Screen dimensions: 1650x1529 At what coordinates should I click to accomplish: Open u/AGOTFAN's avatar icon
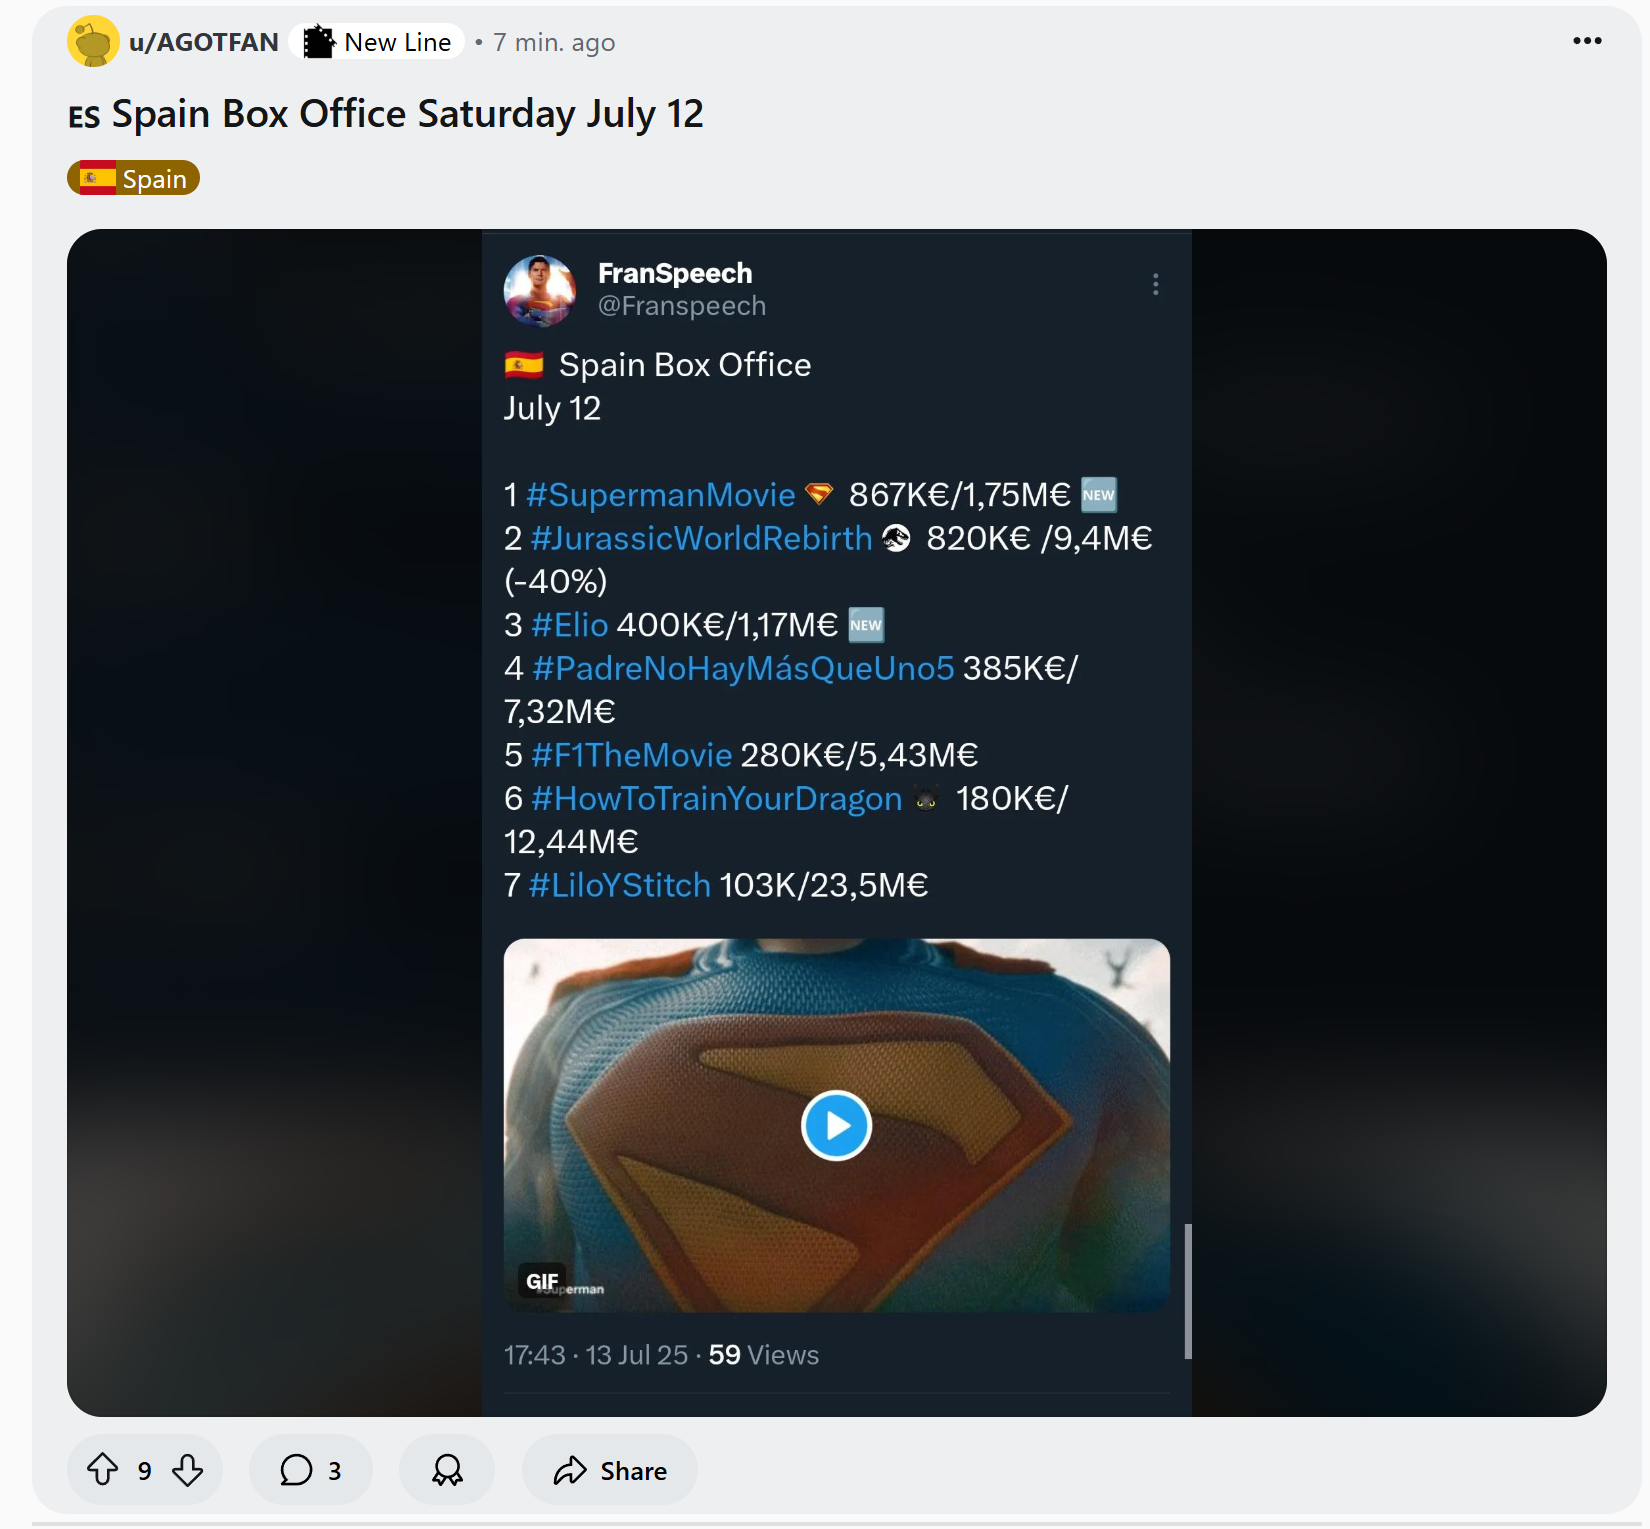point(93,42)
